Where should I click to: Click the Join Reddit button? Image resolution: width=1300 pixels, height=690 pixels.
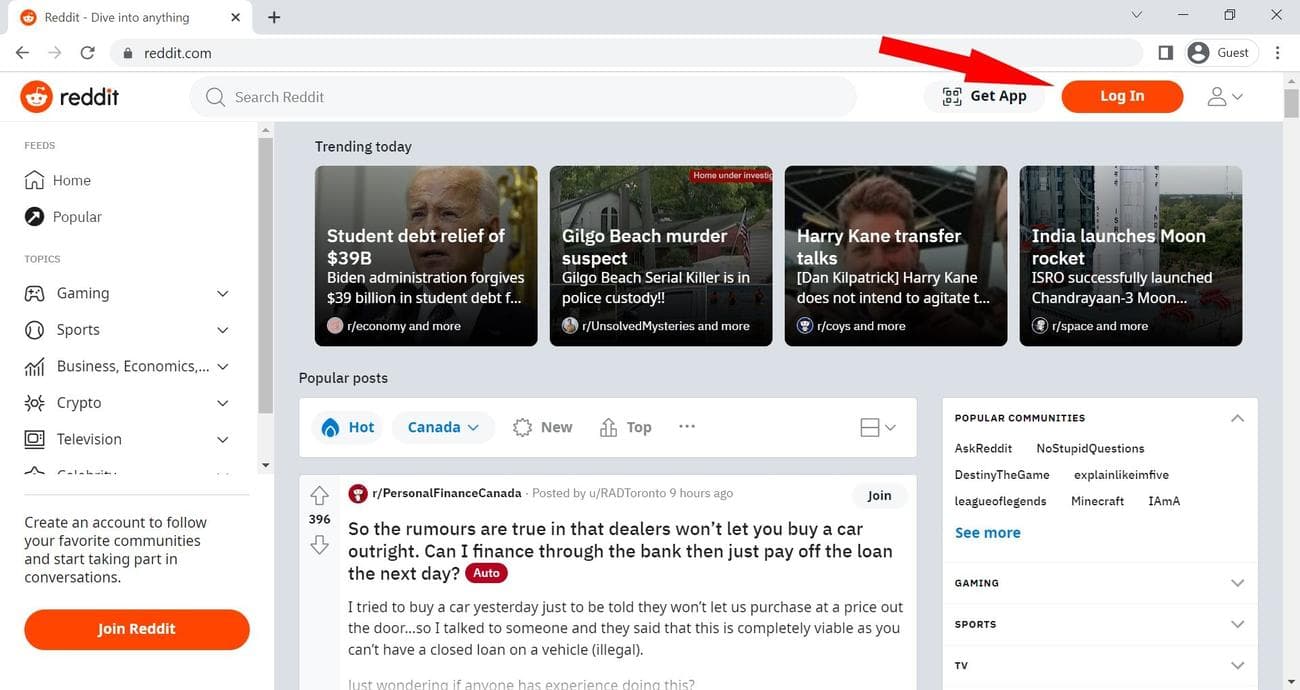137,629
